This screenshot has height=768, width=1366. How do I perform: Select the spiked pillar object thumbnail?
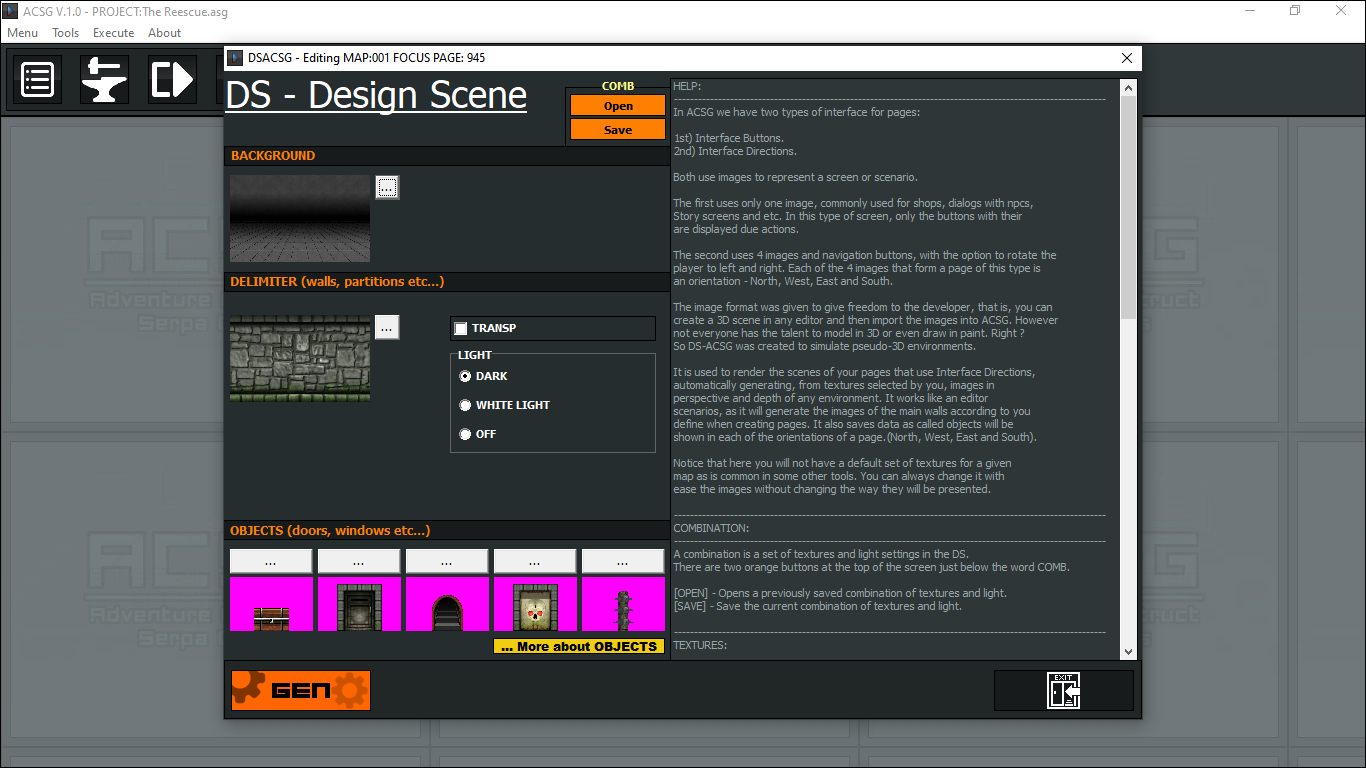(623, 604)
